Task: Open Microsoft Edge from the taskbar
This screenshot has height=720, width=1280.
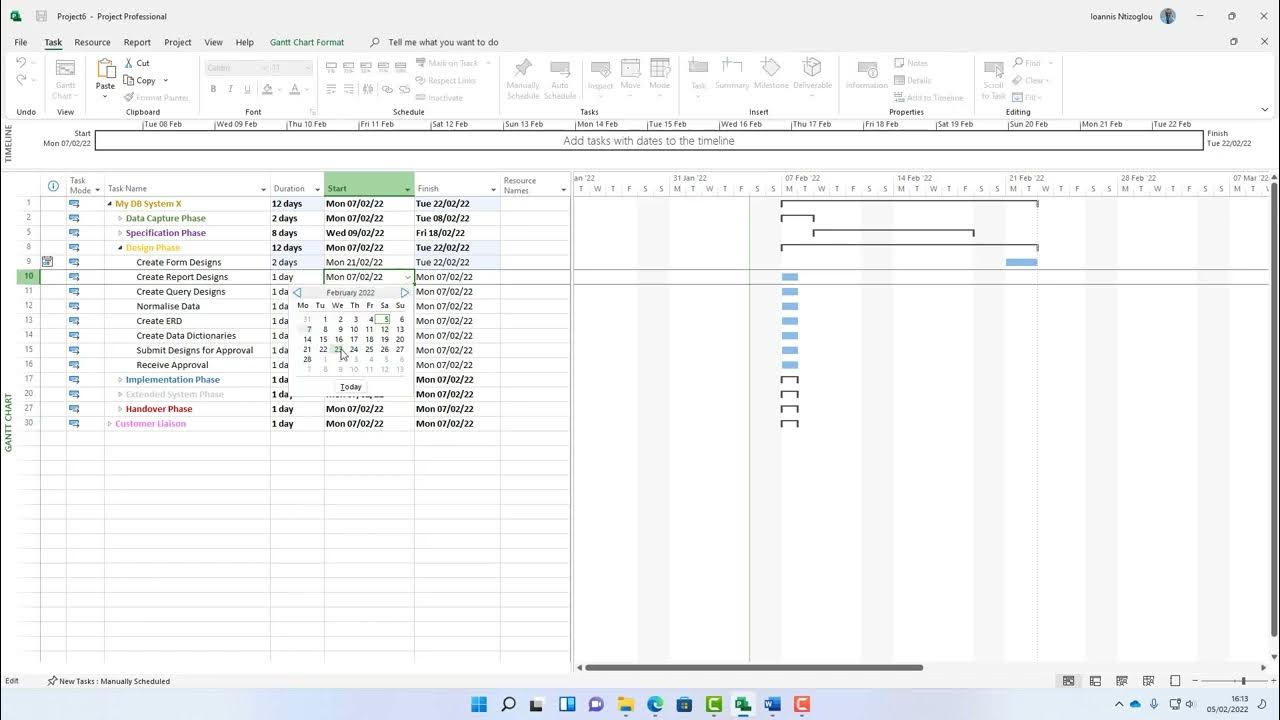Action: pos(655,704)
